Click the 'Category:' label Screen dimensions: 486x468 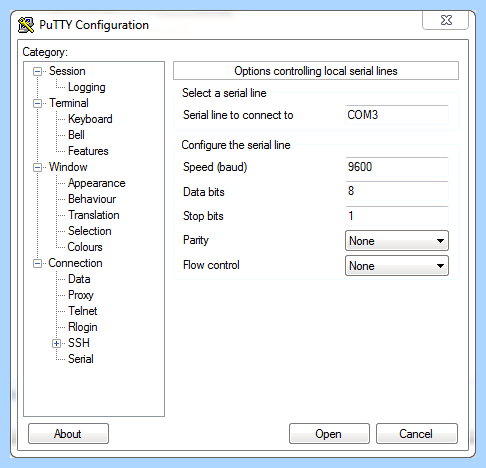pyautogui.click(x=45, y=52)
